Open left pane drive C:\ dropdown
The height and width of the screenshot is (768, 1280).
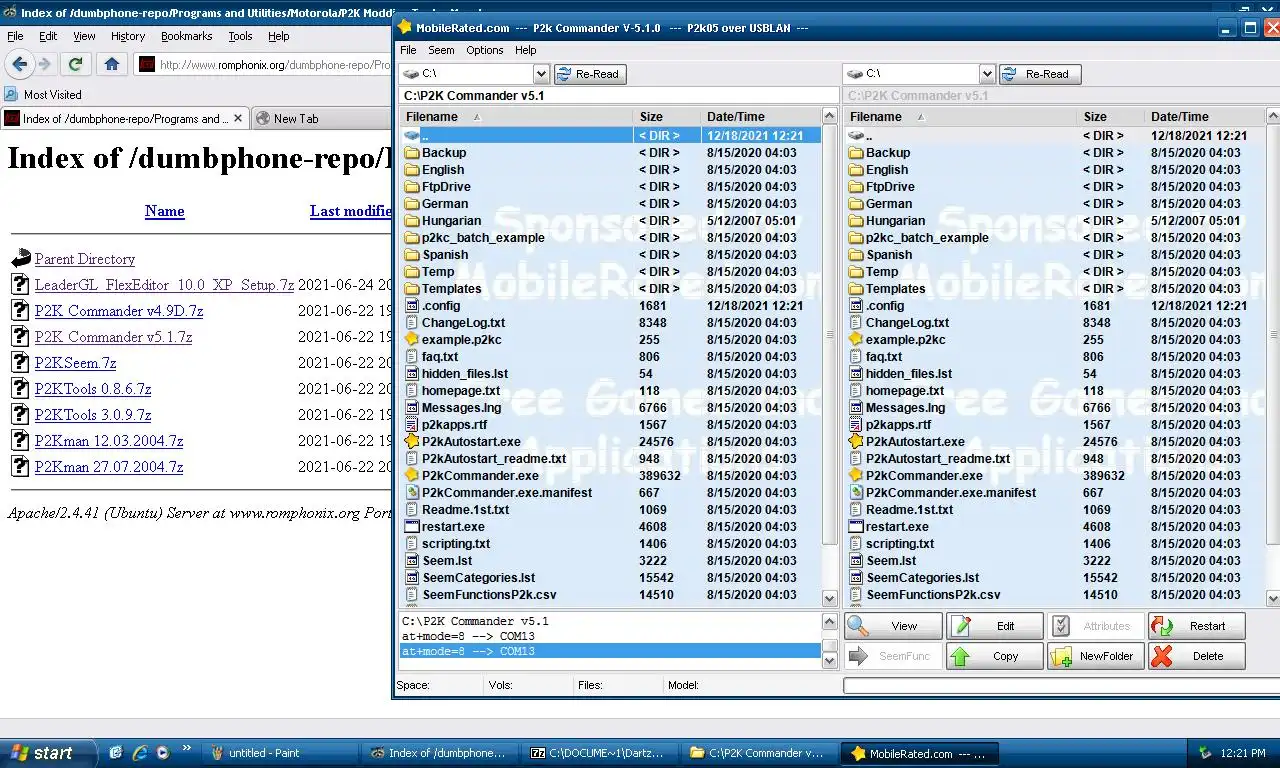click(541, 74)
